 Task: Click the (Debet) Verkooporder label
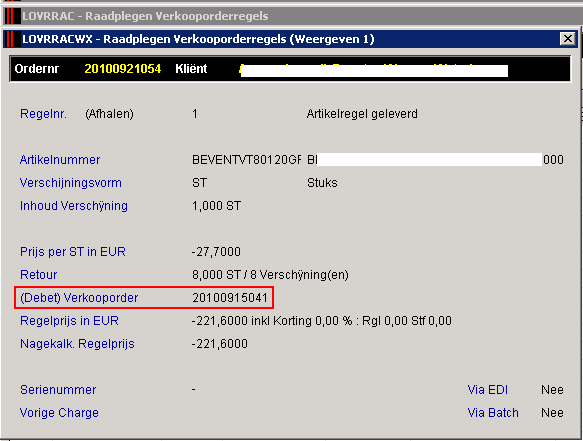tap(79, 298)
